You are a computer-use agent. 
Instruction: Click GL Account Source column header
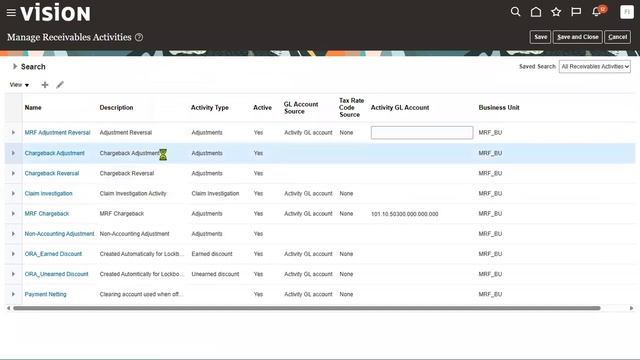(x=301, y=108)
